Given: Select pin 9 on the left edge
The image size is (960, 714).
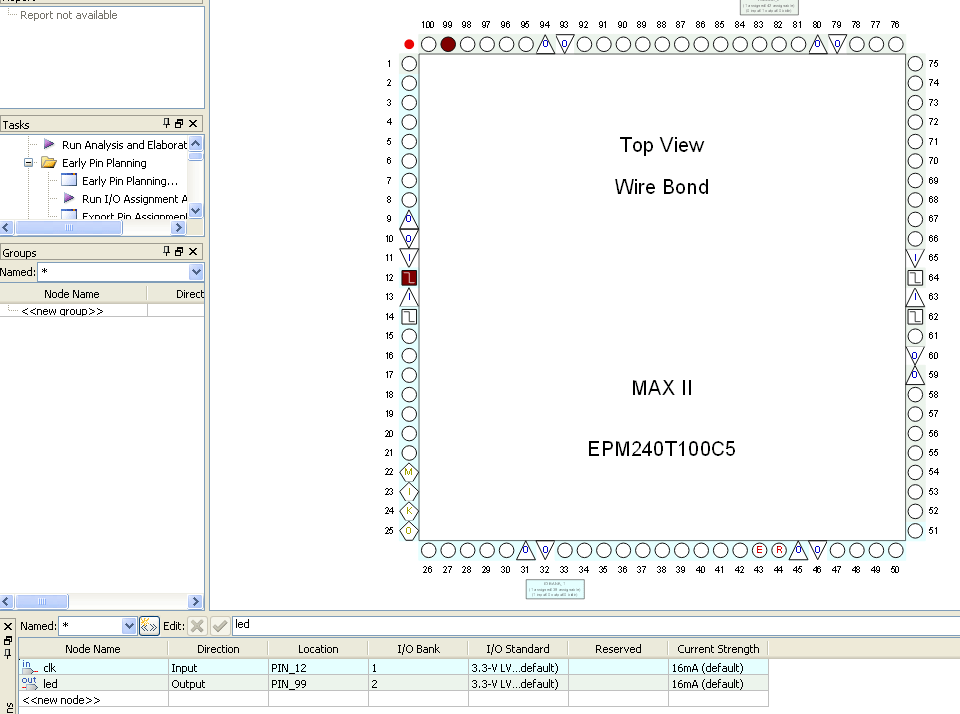Looking at the screenshot, I should point(409,219).
